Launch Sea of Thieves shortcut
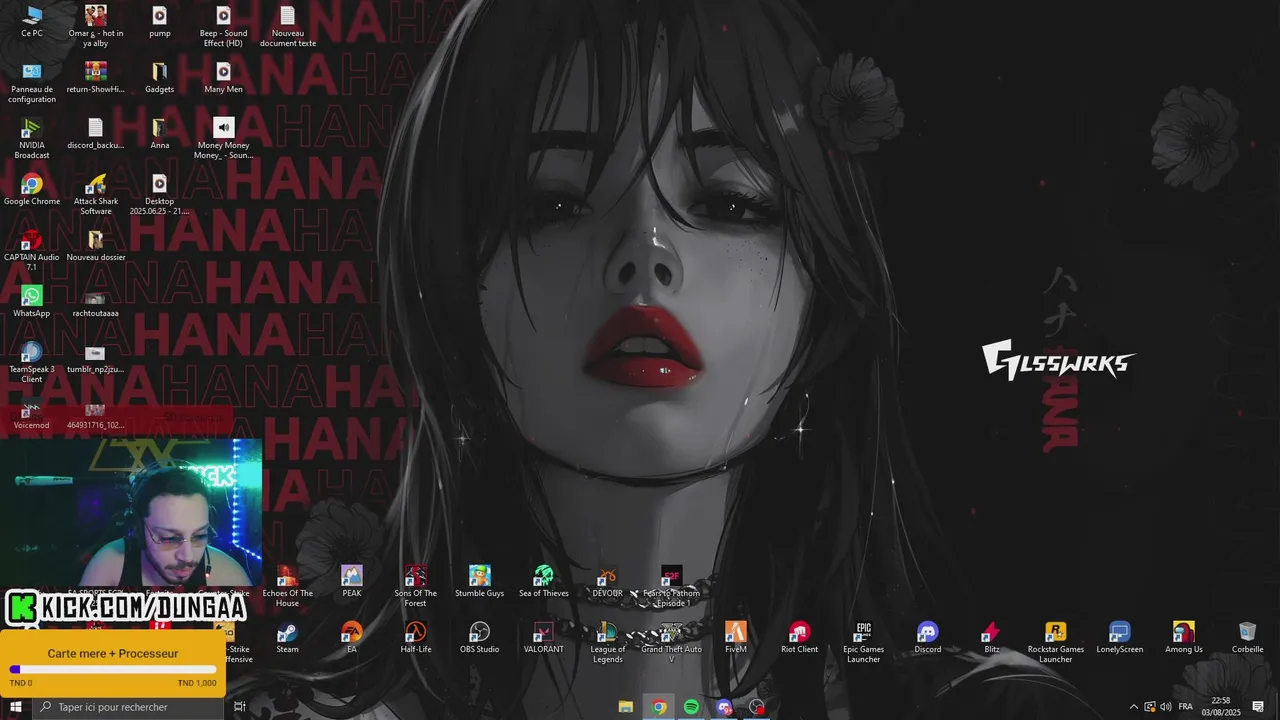Screen dimensions: 1280x720 (544, 582)
